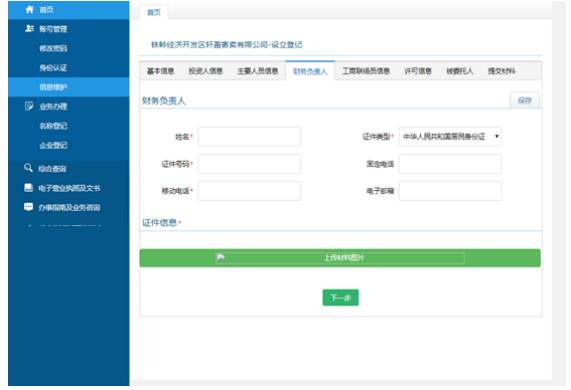This screenshot has width=571, height=390.
Task: Click the company name 设立登记 title
Action: [227, 45]
